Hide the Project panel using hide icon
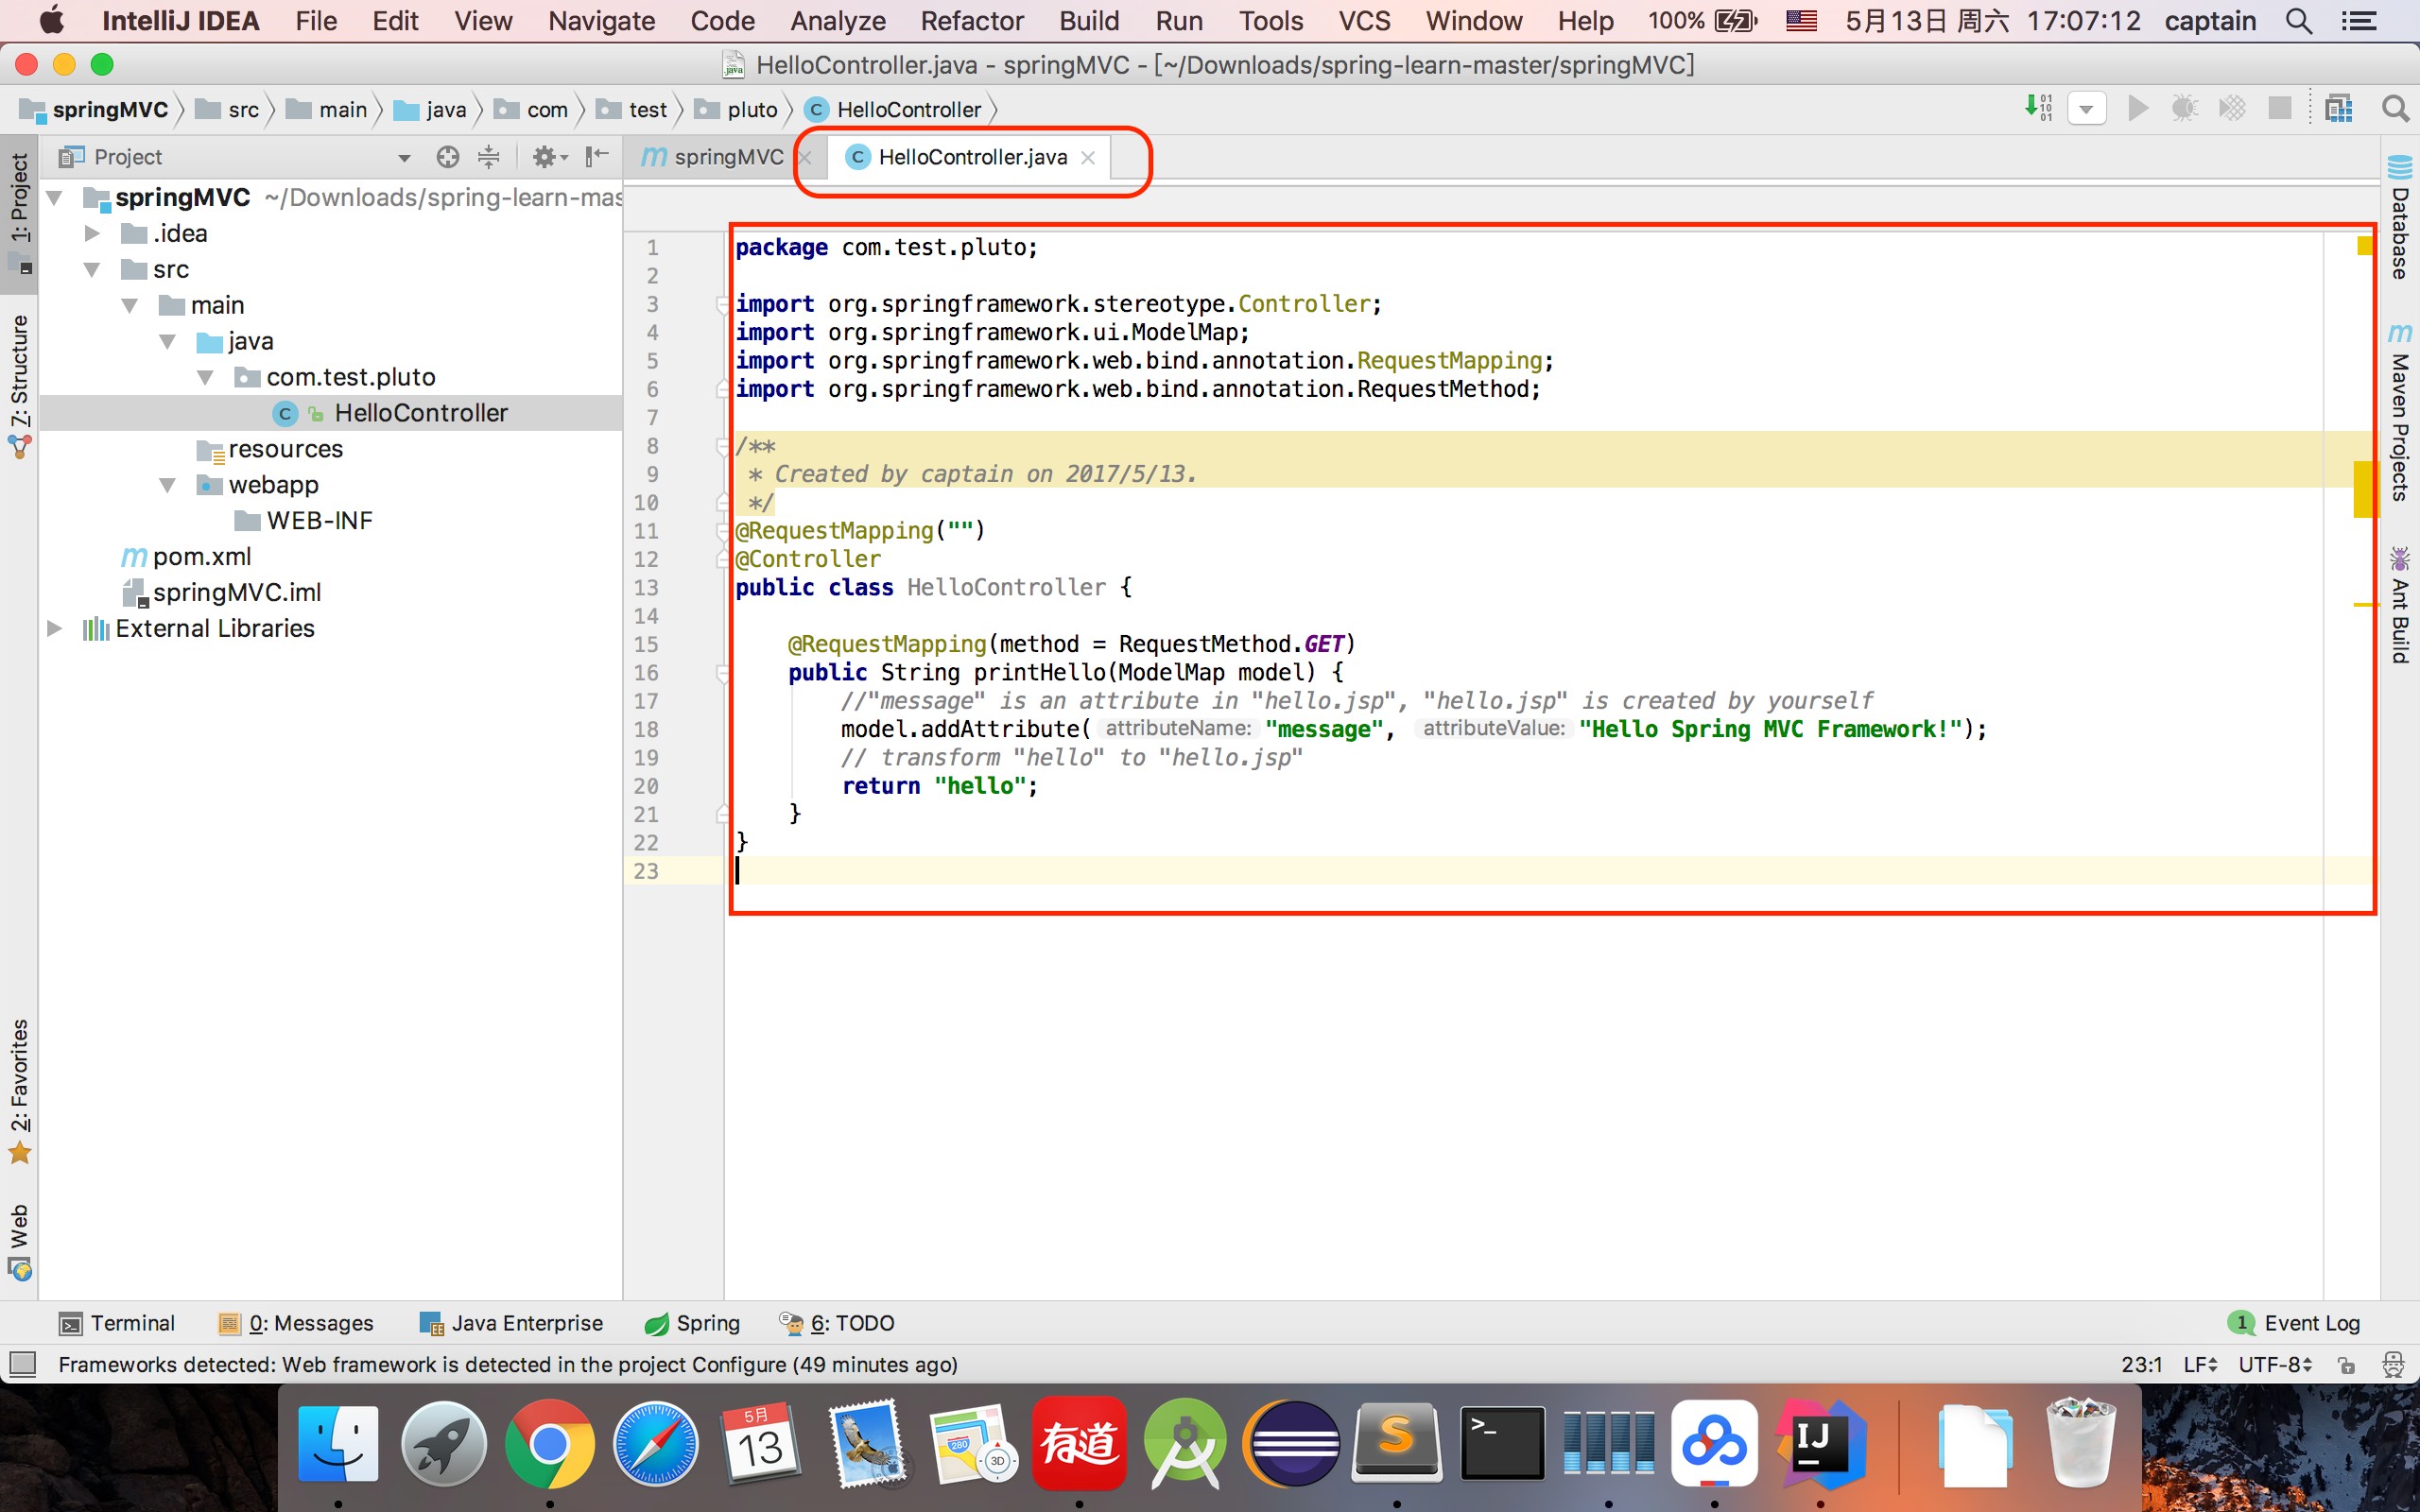The image size is (2420, 1512). pos(596,156)
